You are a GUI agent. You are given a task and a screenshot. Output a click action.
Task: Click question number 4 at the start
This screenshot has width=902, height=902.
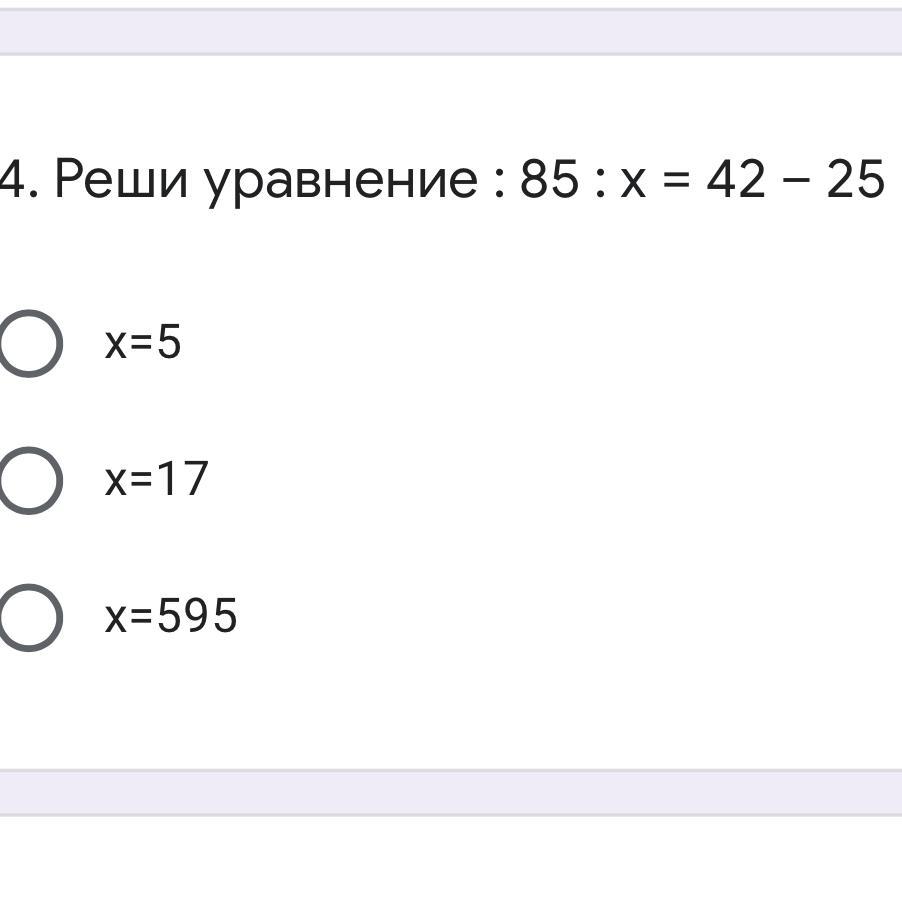coord(12,180)
